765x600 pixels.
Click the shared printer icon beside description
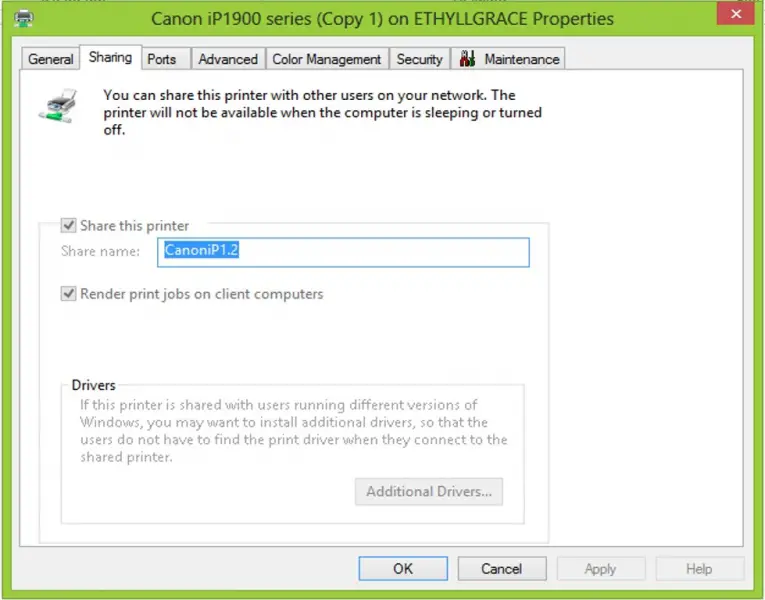pyautogui.click(x=59, y=106)
